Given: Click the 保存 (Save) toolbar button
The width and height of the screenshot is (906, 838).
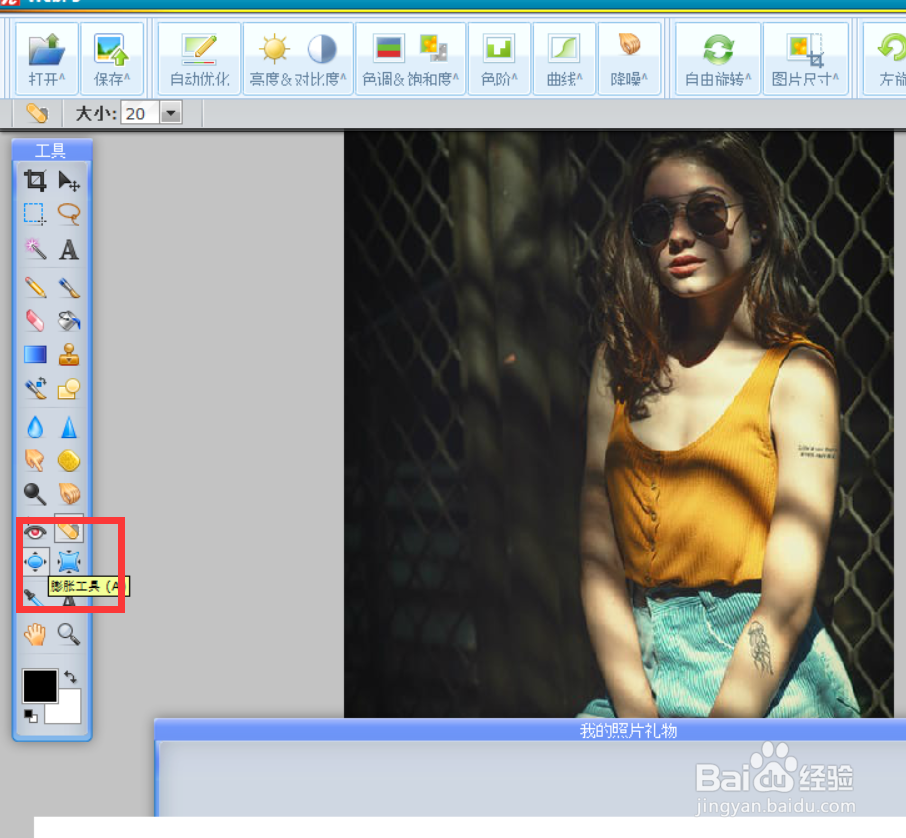Looking at the screenshot, I should (112, 58).
